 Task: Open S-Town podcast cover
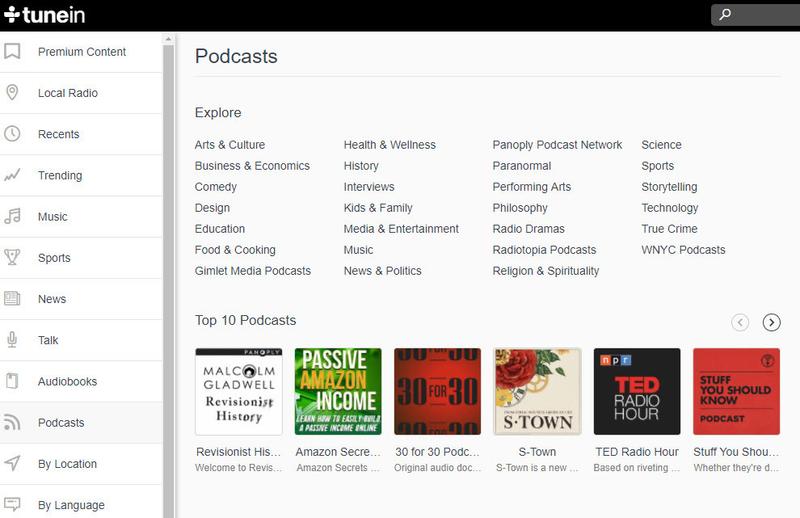pos(537,391)
